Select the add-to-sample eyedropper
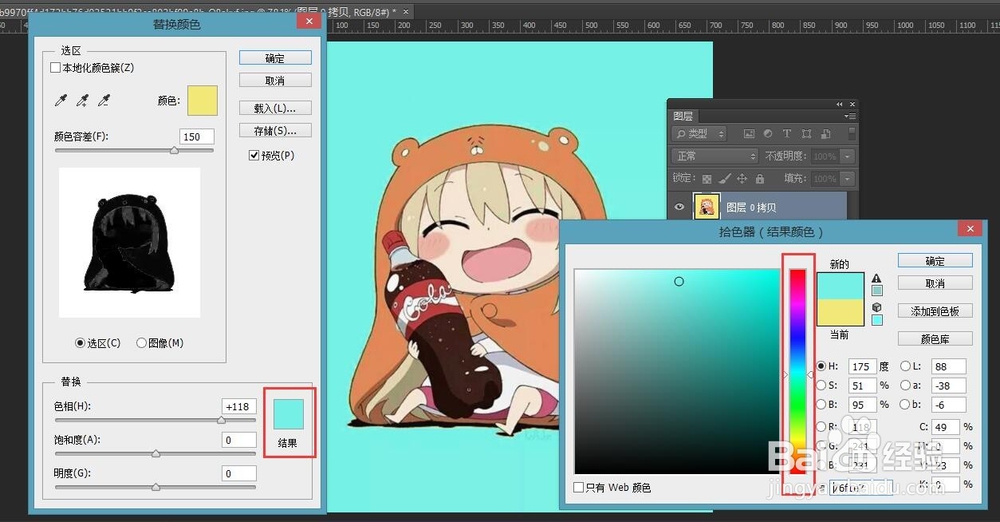 (82, 100)
